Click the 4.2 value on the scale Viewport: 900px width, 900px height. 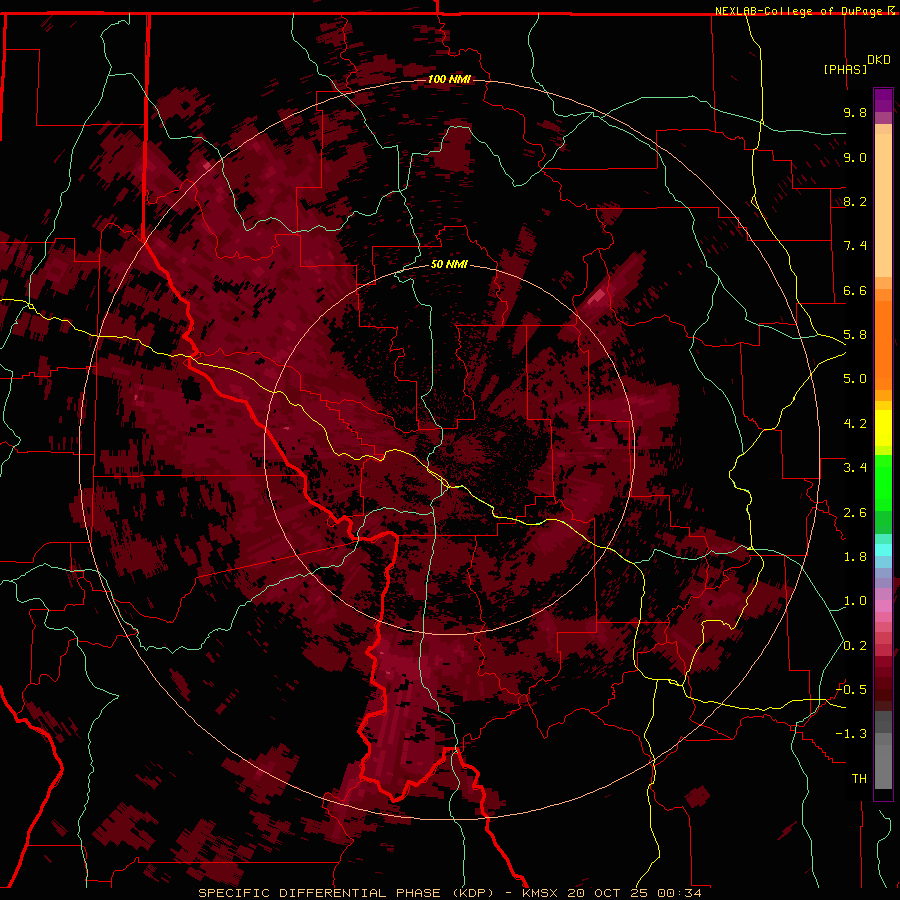[855, 424]
